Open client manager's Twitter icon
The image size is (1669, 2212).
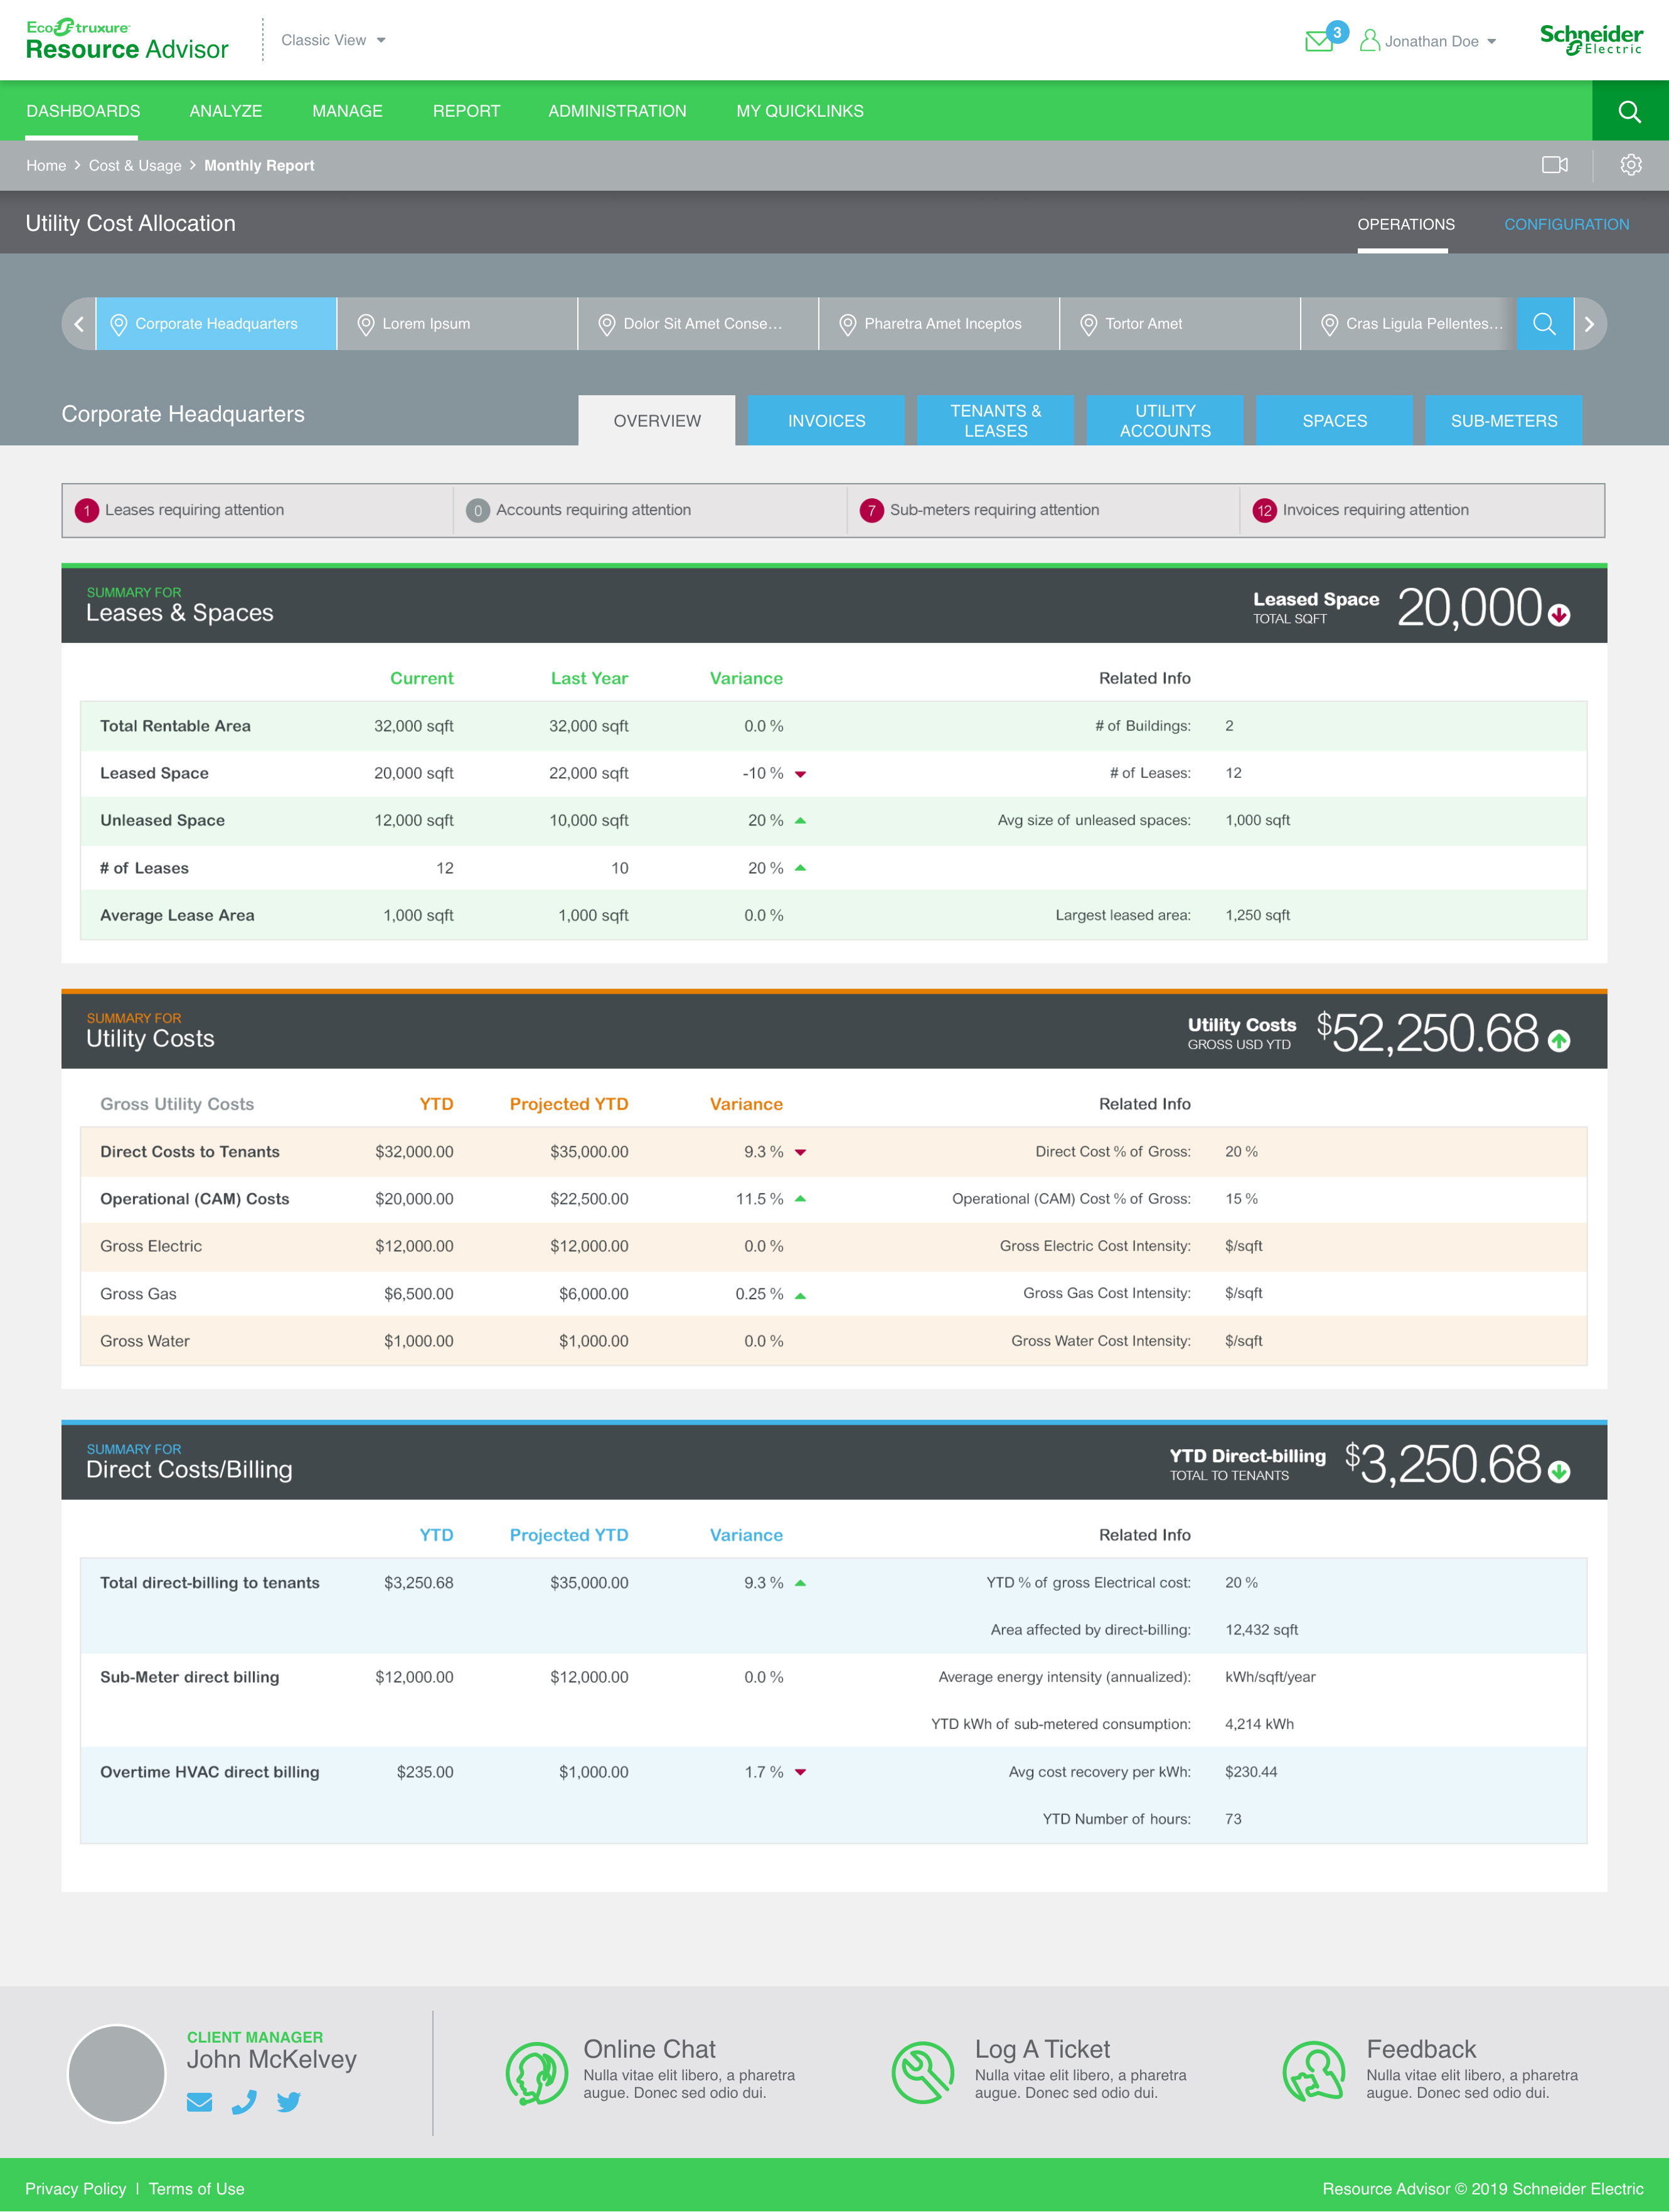tap(289, 2102)
